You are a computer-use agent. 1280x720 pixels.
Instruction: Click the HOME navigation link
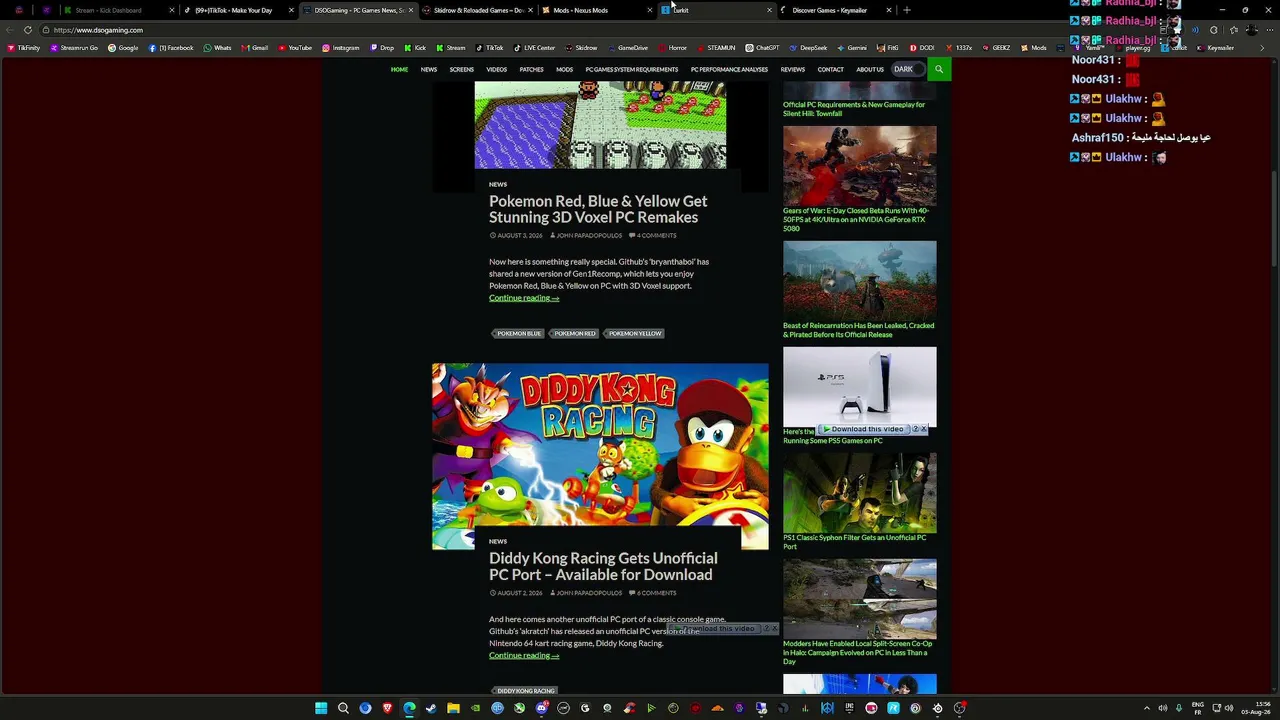click(x=399, y=69)
